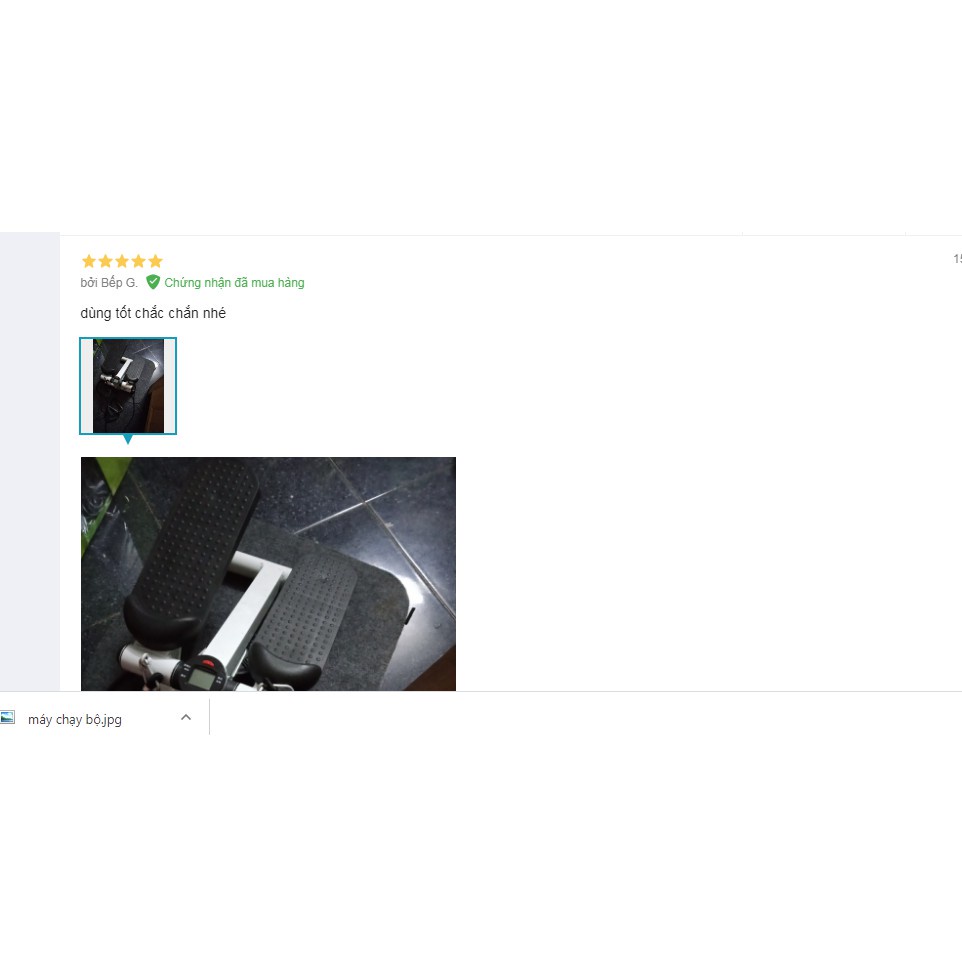
Task: Select the review photo thumbnail
Action: click(x=128, y=386)
